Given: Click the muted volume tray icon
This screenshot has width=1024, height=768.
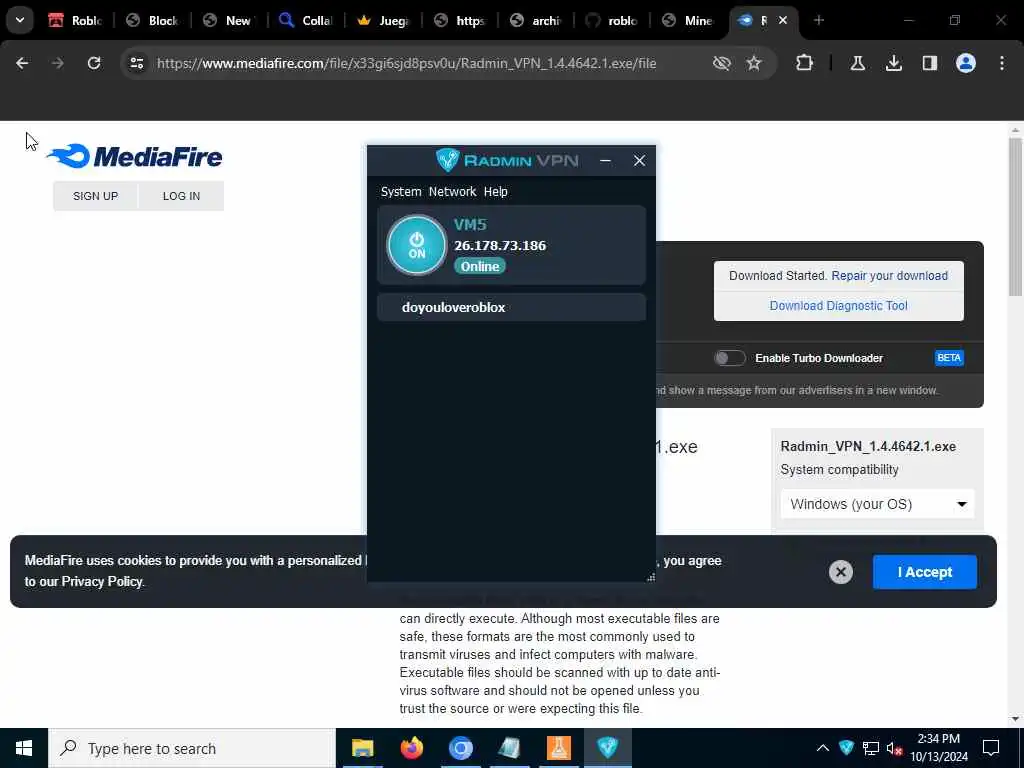Looking at the screenshot, I should coord(894,748).
